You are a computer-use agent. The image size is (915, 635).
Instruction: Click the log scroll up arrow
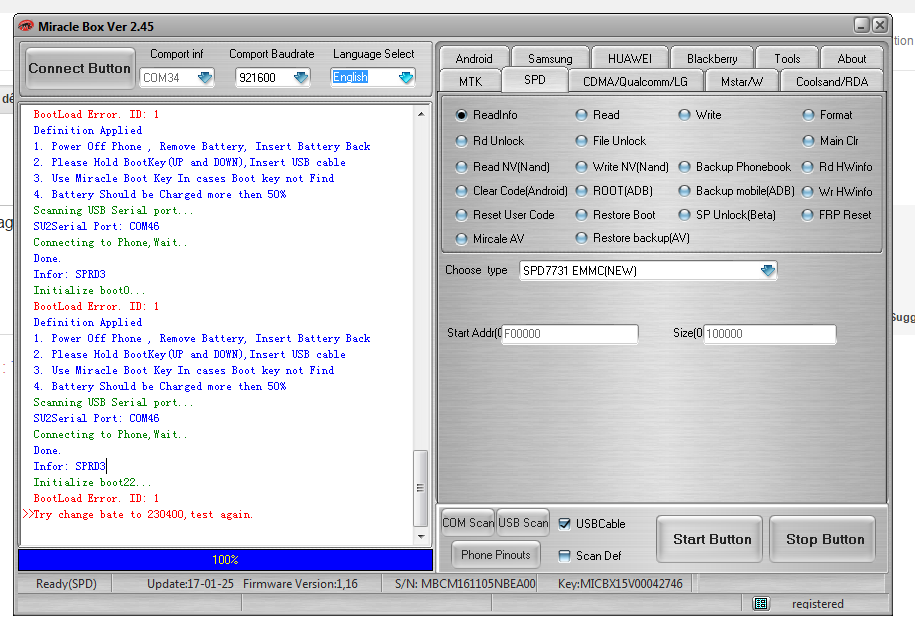(421, 114)
